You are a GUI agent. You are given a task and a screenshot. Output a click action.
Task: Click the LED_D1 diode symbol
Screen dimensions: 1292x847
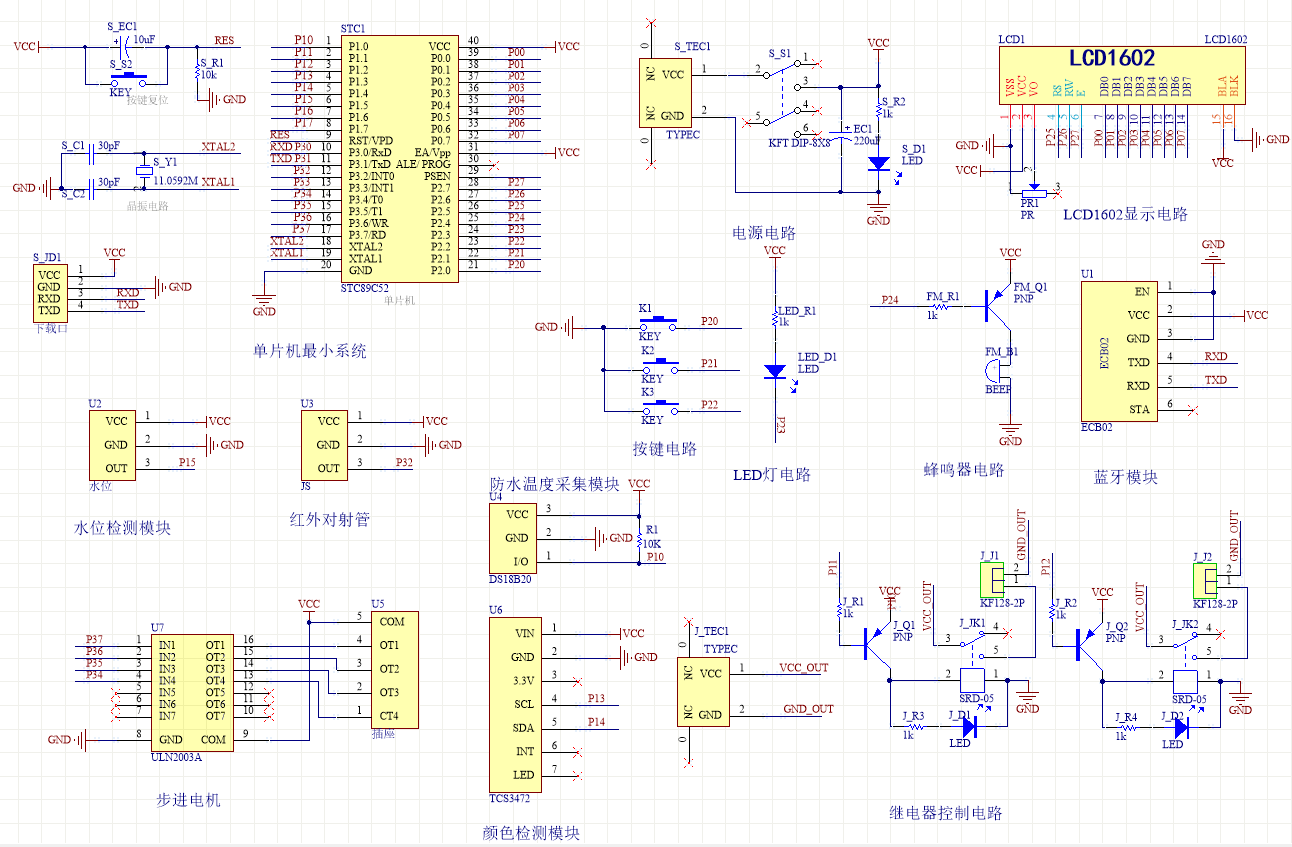pyautogui.click(x=774, y=371)
